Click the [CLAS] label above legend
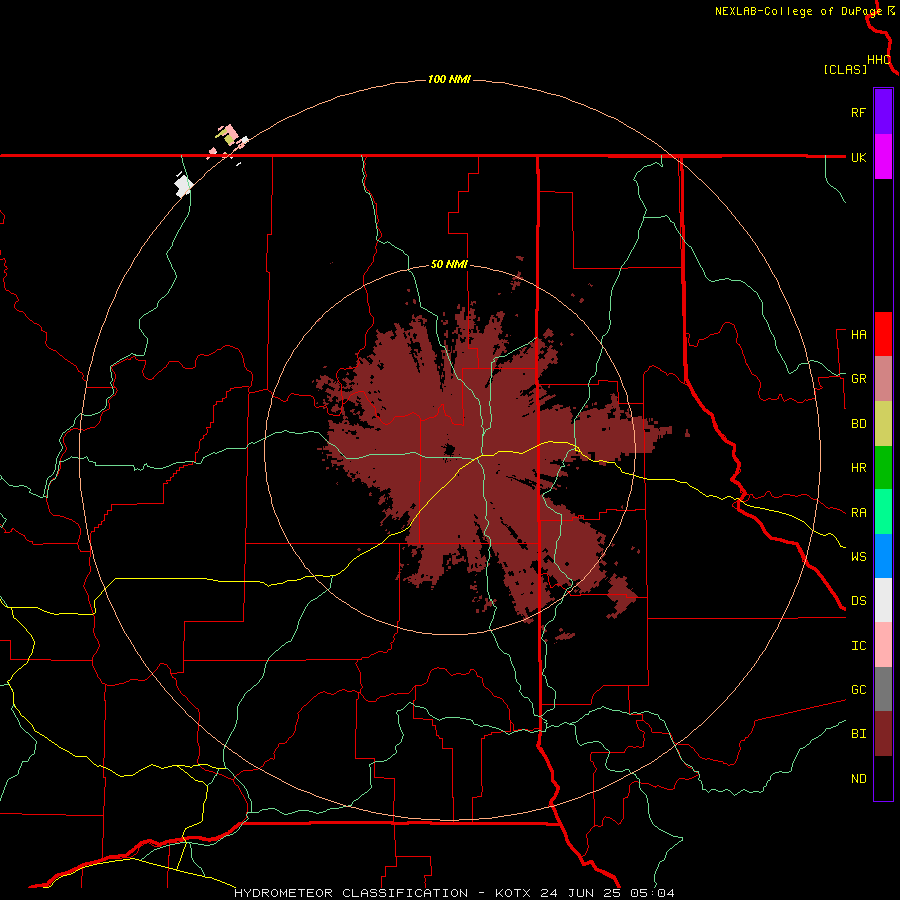The image size is (900, 900). [844, 69]
